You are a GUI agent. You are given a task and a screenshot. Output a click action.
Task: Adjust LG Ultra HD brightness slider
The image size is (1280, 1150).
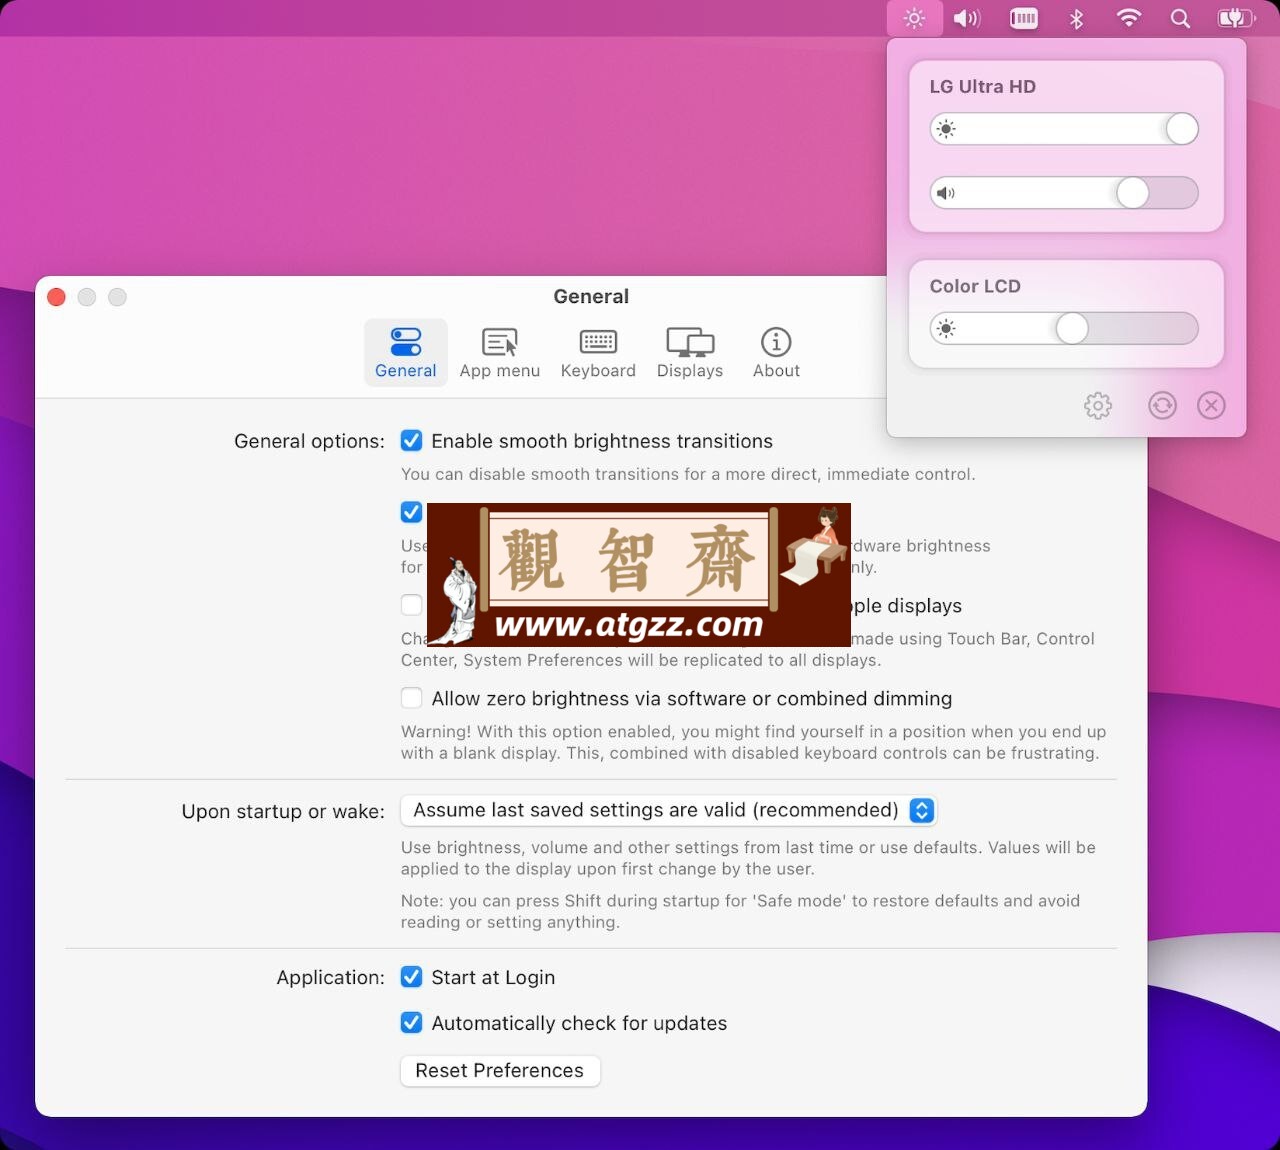click(x=1064, y=129)
